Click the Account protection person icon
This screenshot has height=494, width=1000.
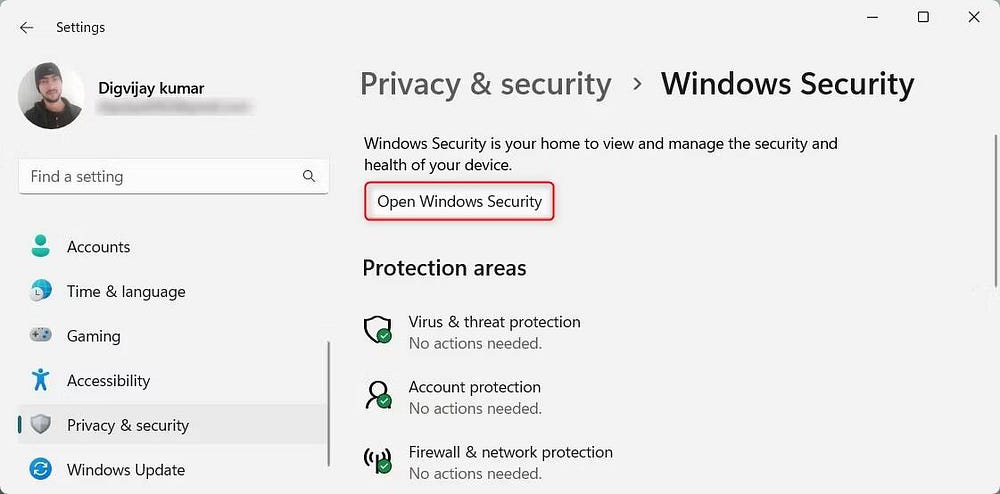(378, 395)
